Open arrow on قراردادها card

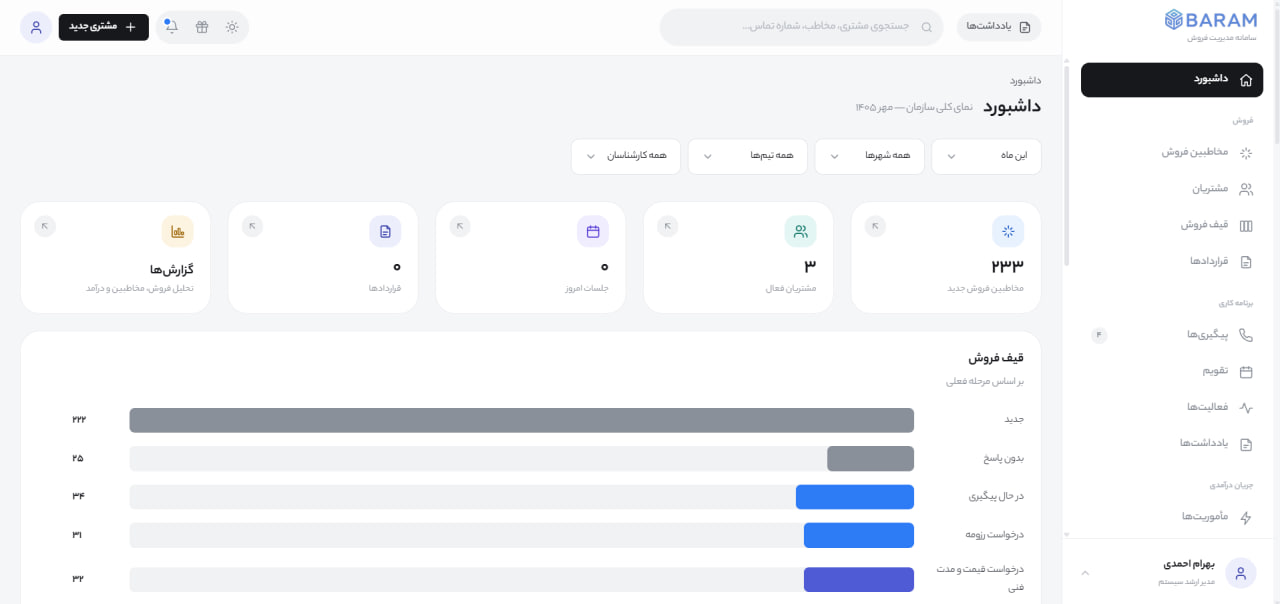253,227
